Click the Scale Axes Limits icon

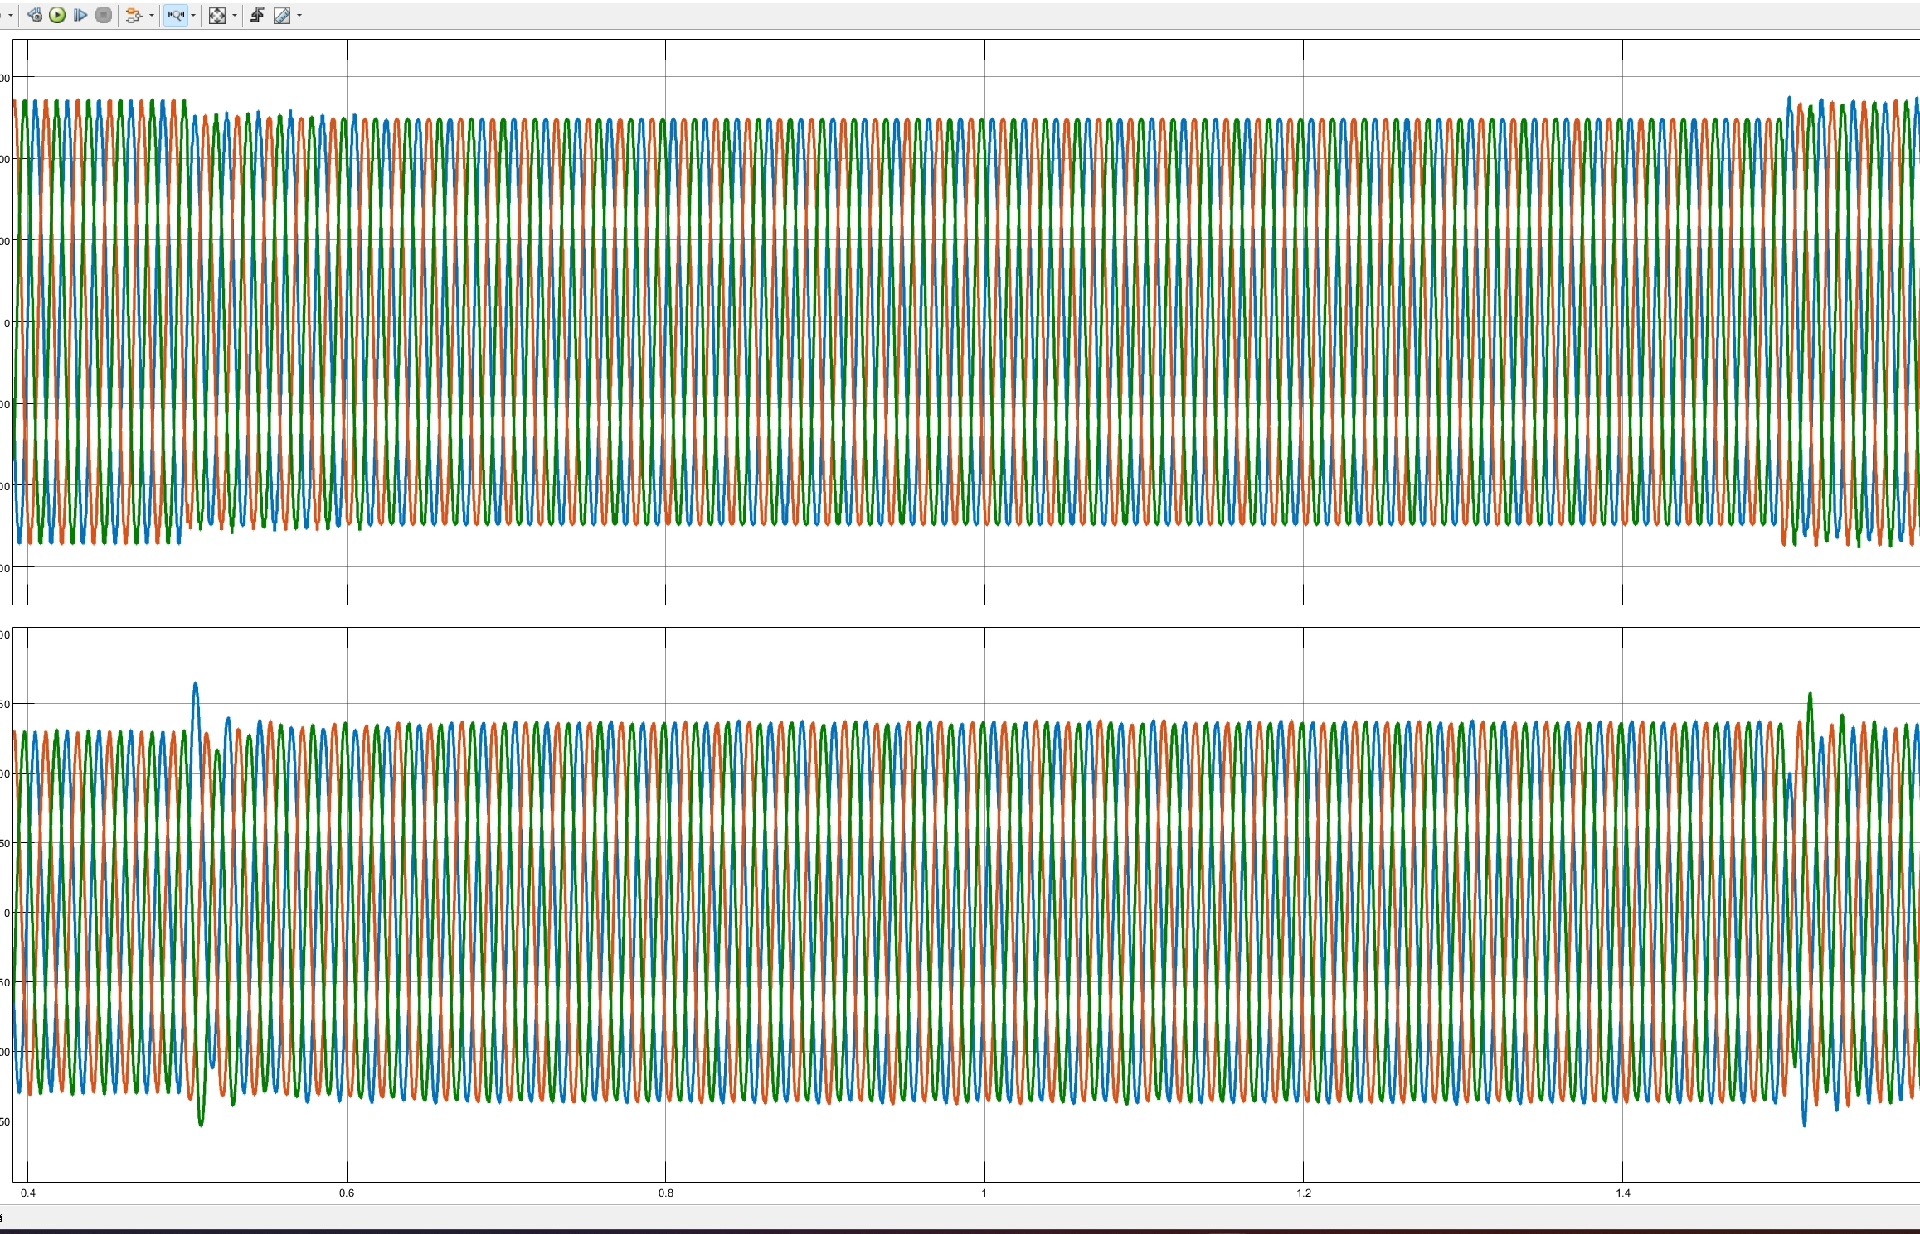pyautogui.click(x=217, y=15)
